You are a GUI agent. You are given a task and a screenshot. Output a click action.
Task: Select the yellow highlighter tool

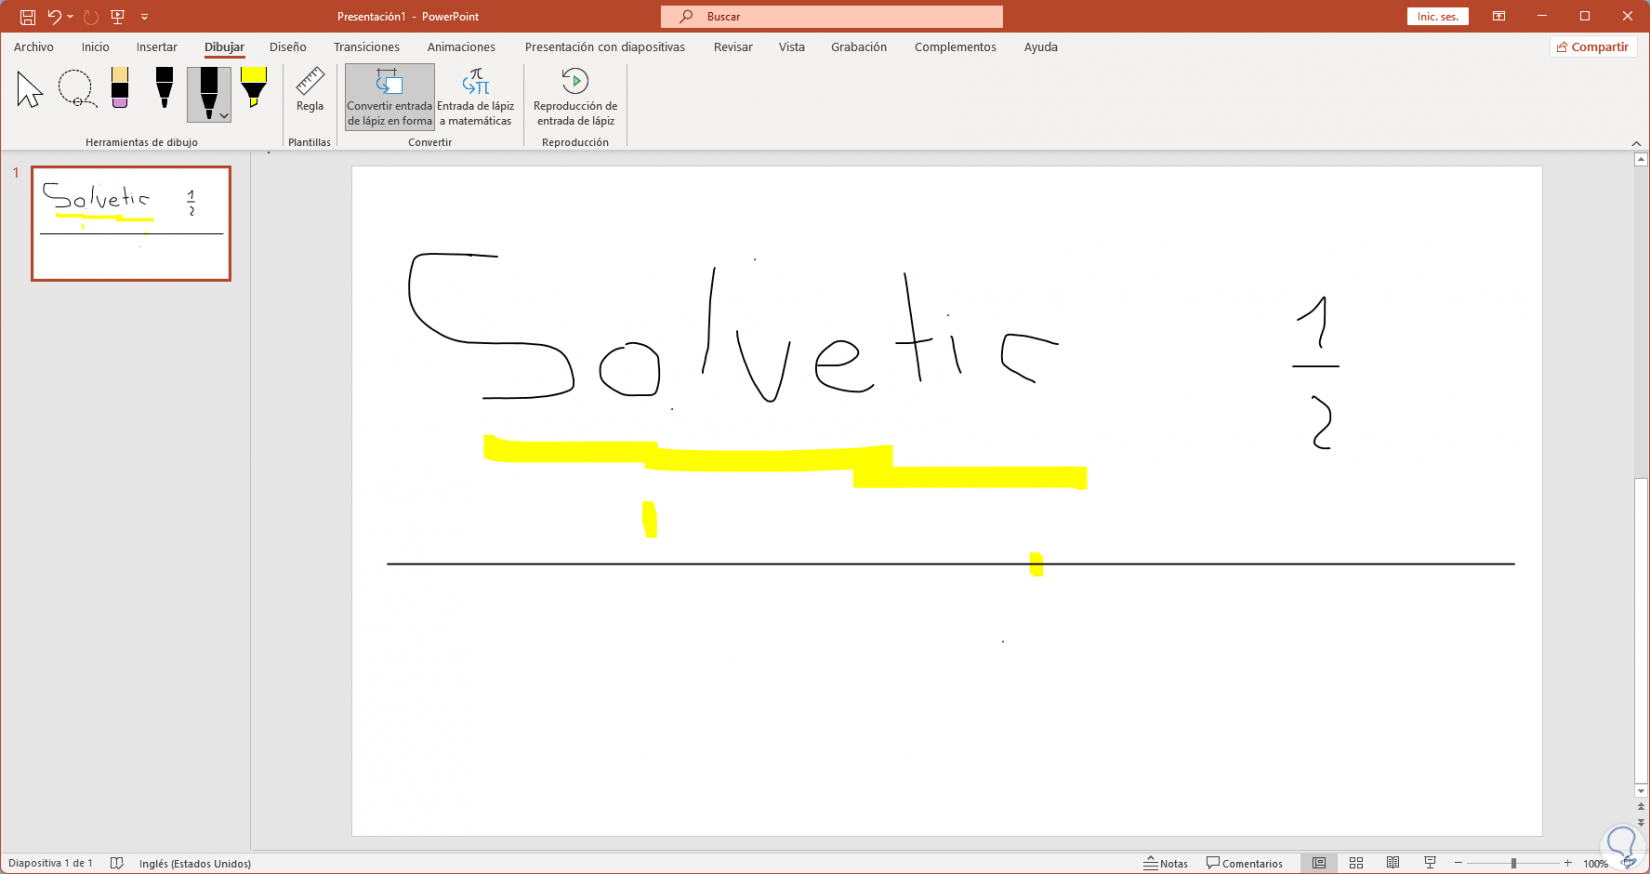254,88
